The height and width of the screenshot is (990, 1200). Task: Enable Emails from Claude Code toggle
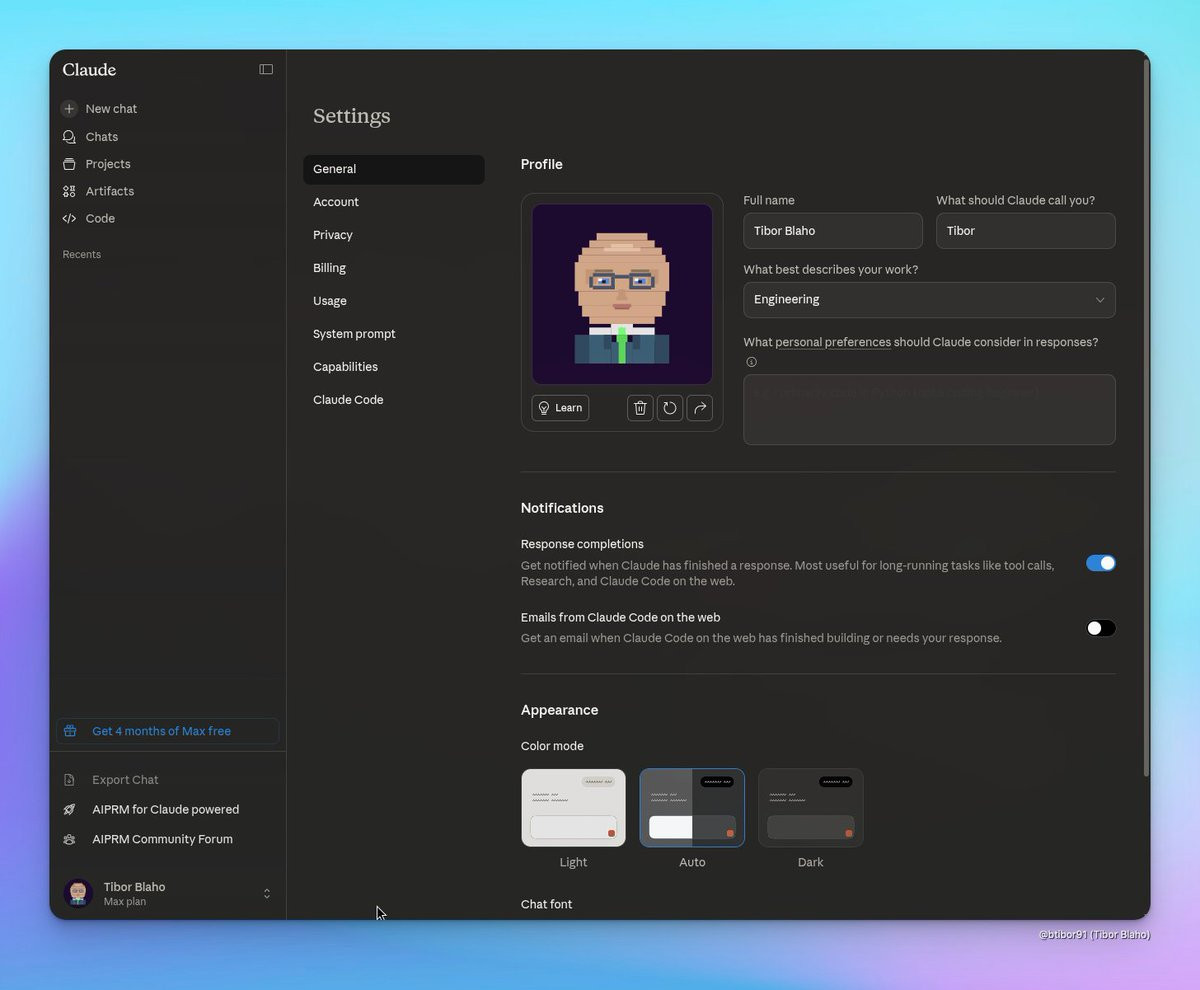(x=1101, y=628)
